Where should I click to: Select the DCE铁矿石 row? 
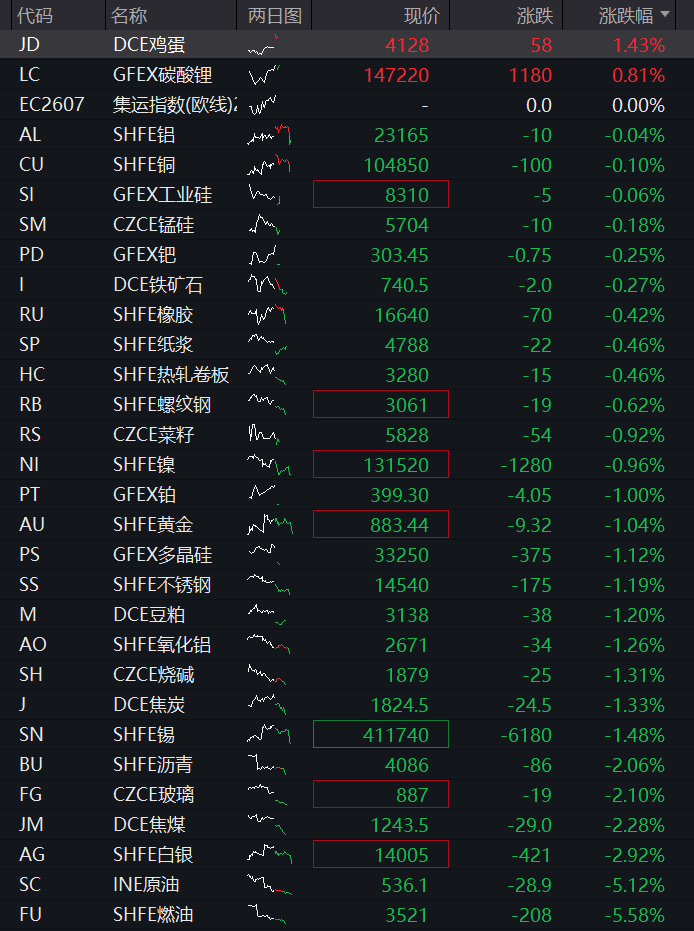coord(347,285)
